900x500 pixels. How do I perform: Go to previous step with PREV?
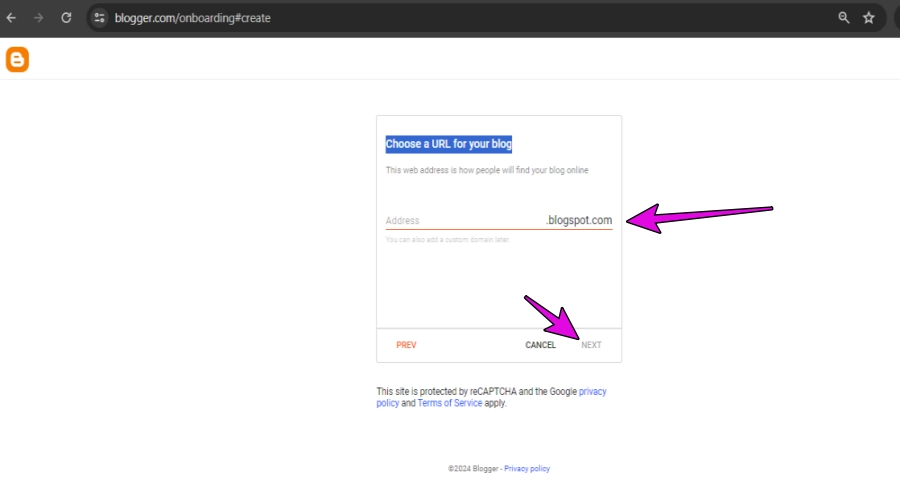pos(406,345)
